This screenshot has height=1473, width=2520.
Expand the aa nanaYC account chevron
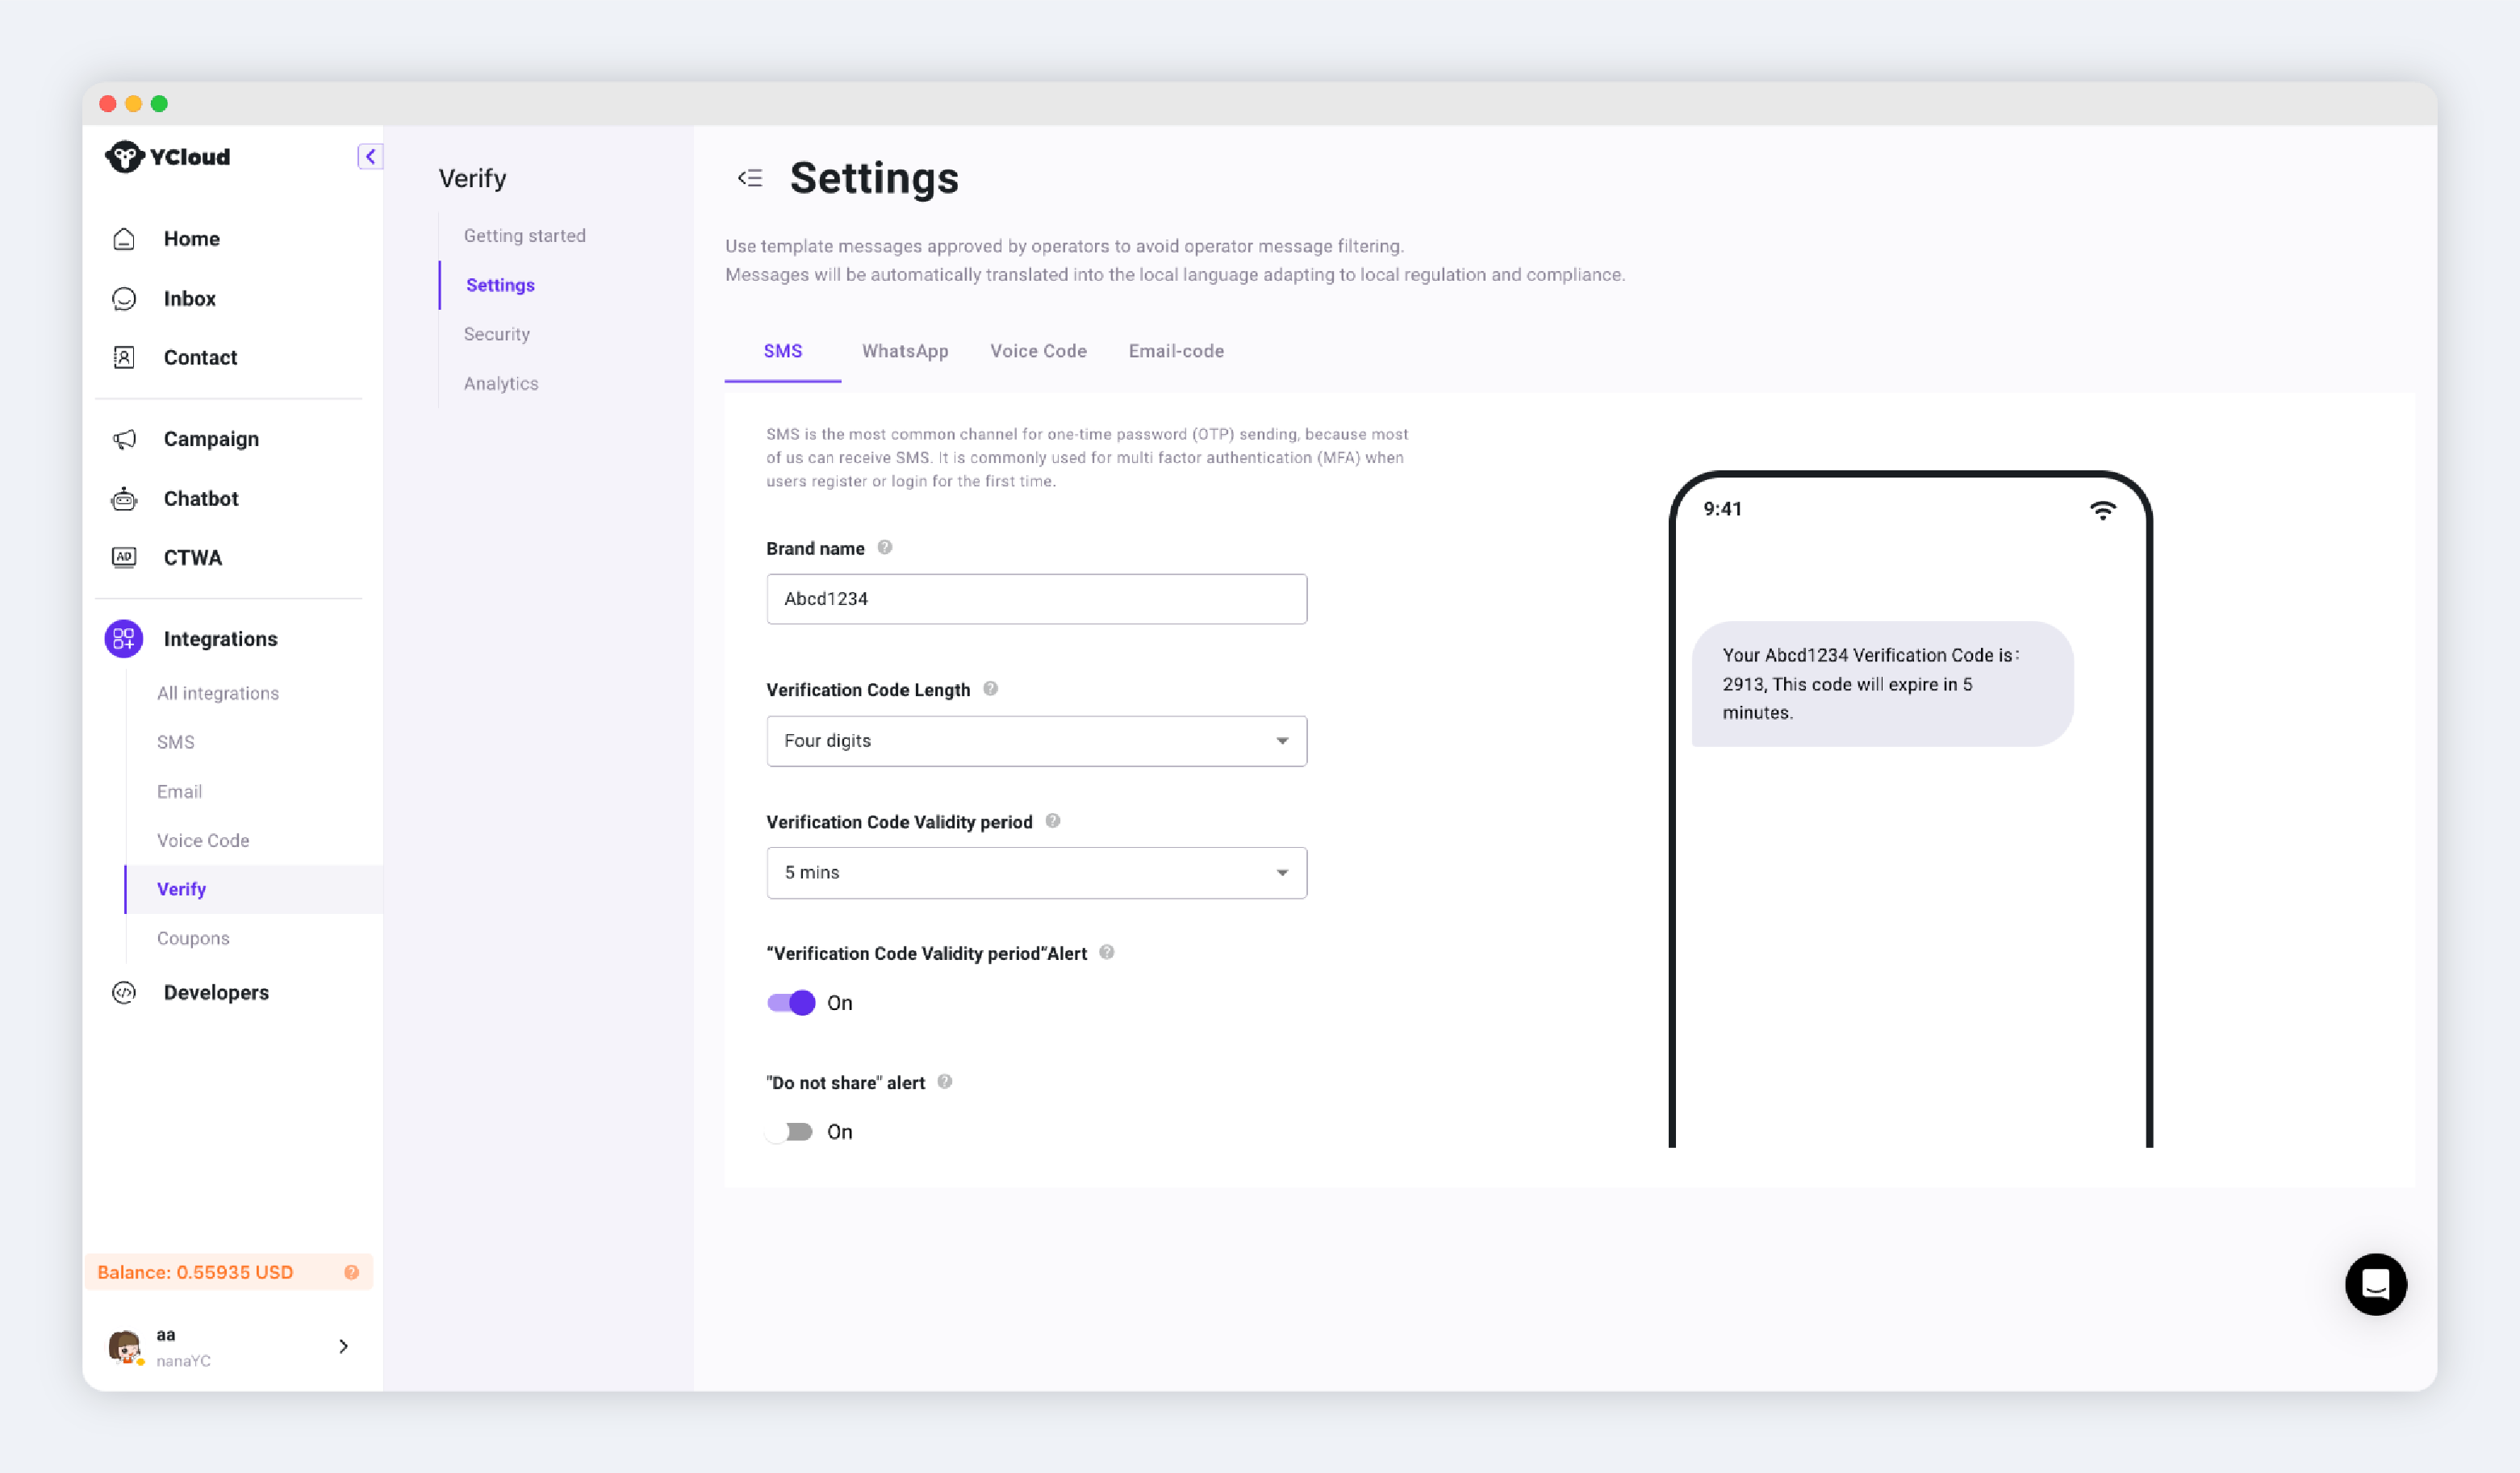click(343, 1346)
